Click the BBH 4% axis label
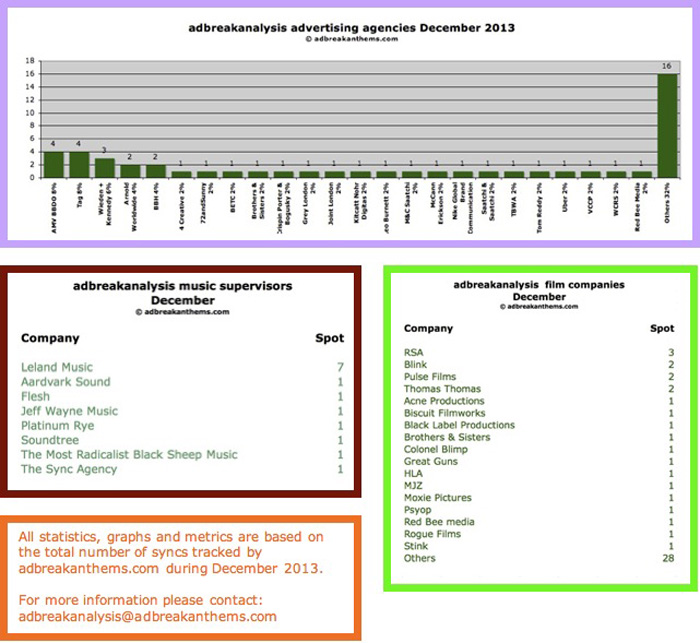The height and width of the screenshot is (643, 700). [156, 196]
